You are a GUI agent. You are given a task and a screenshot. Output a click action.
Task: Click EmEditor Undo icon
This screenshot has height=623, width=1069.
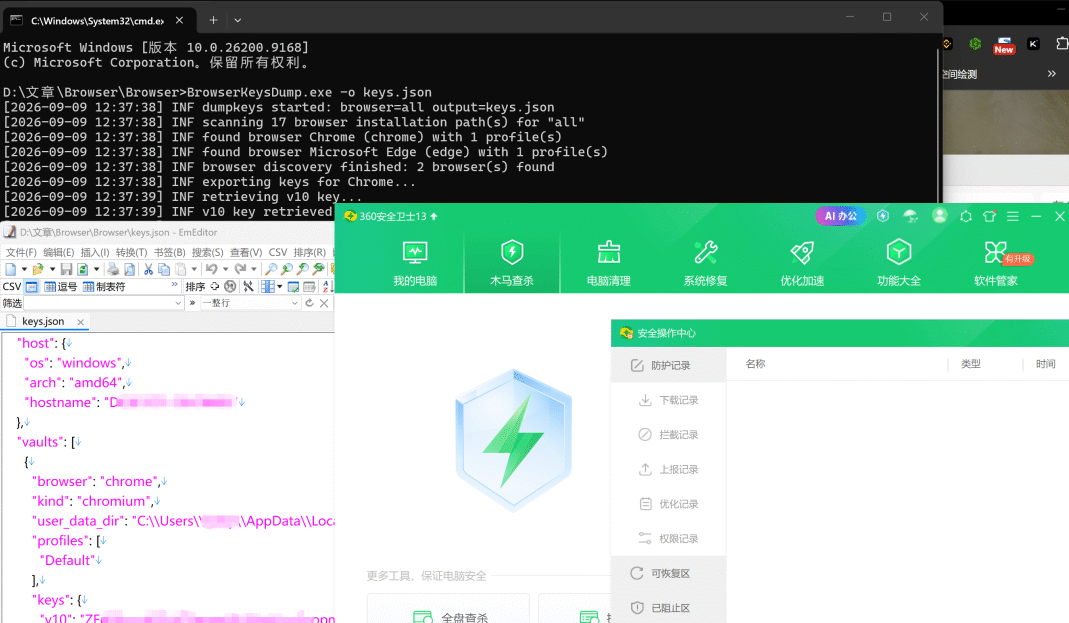click(212, 269)
